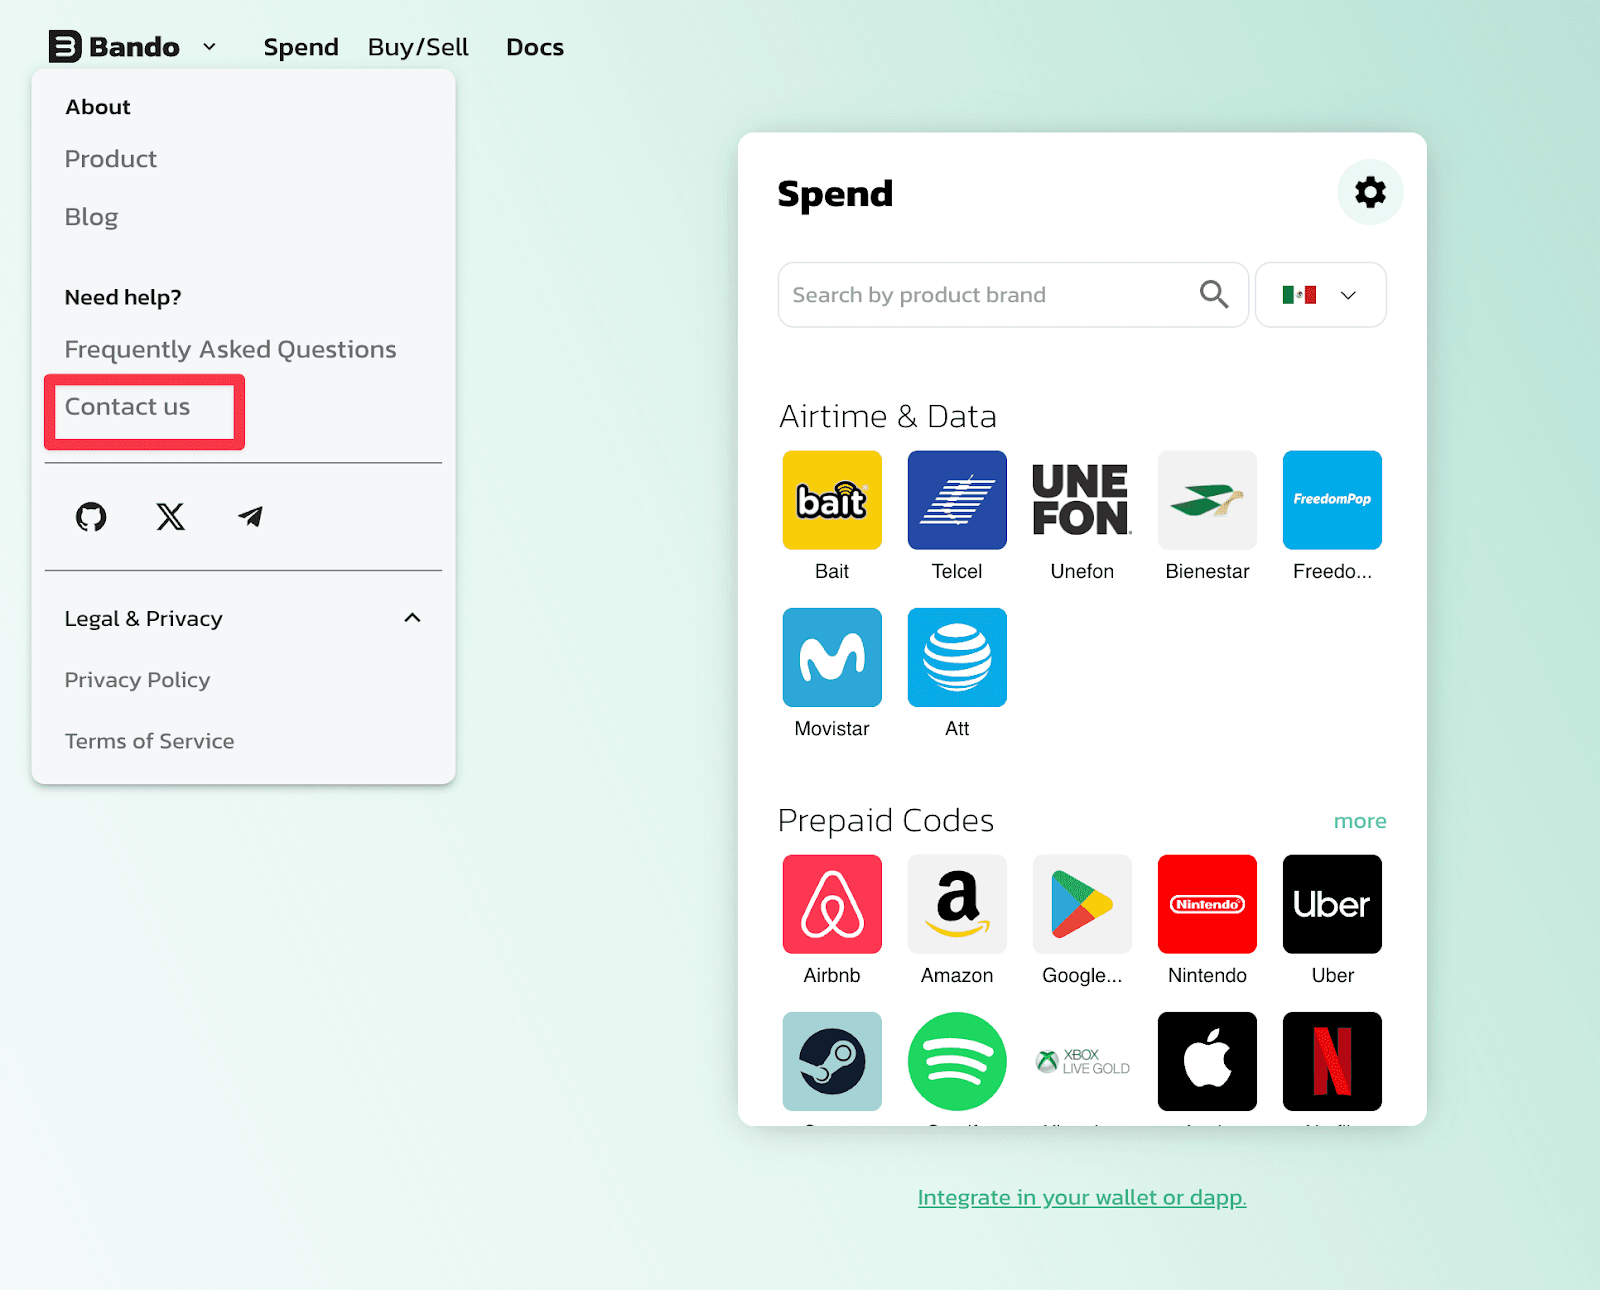1600x1290 pixels.
Task: Select the Telcel airtime tile
Action: [957, 500]
